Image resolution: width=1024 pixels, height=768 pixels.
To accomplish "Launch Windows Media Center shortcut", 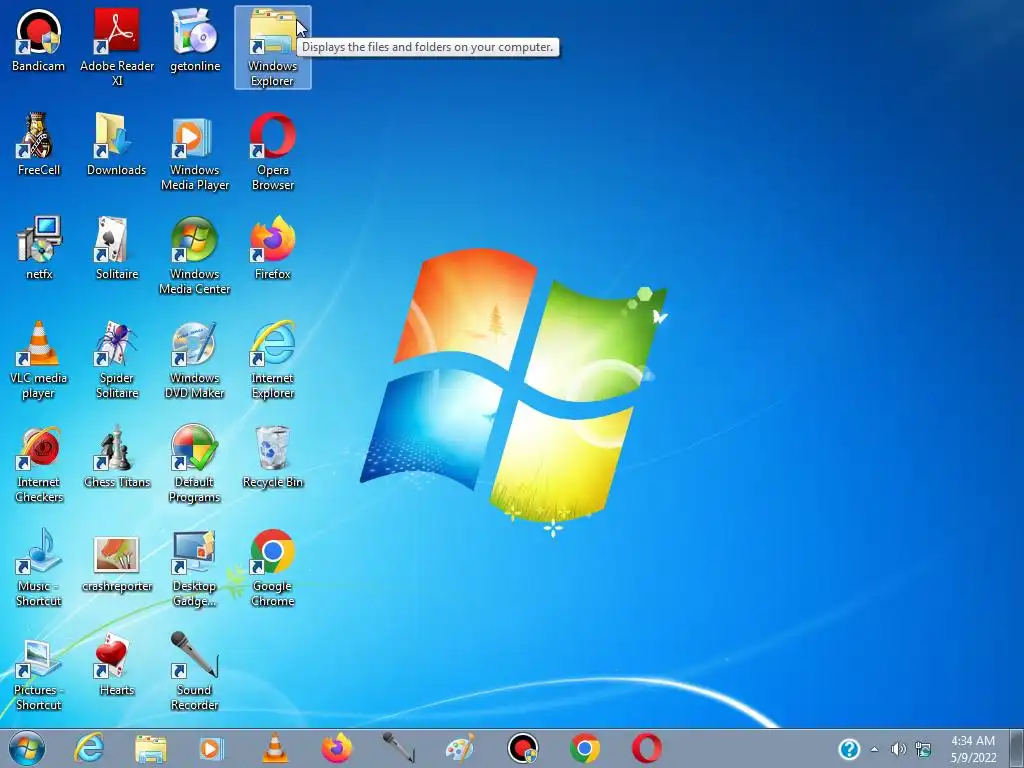I will point(195,256).
